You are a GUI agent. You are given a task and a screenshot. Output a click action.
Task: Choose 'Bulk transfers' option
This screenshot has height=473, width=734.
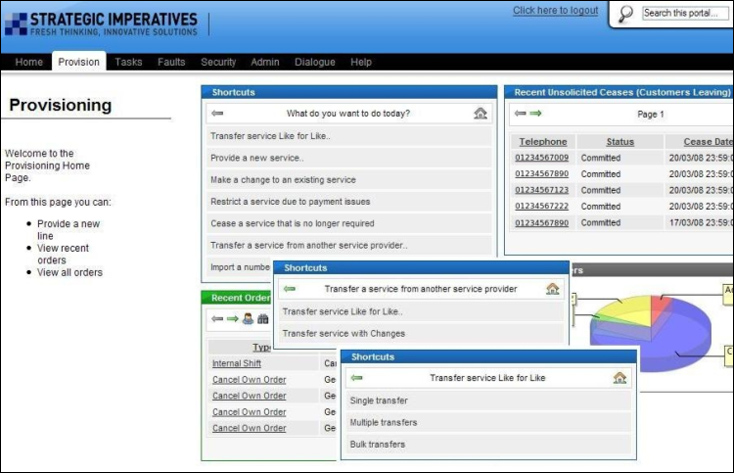coord(377,444)
